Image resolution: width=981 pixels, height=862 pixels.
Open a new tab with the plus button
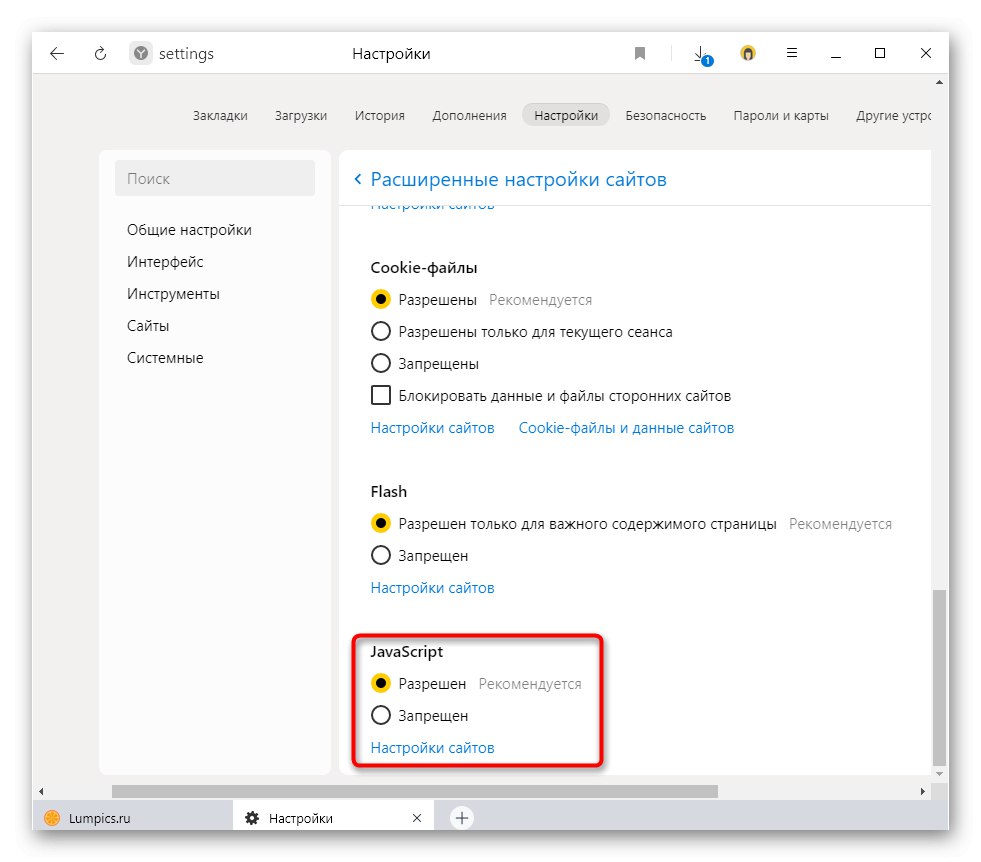(461, 818)
